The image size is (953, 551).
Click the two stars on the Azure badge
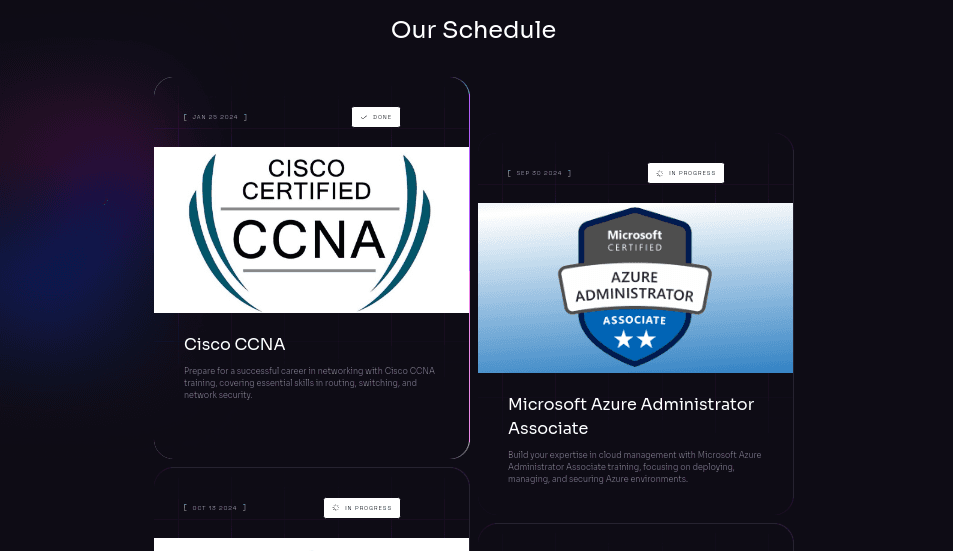634,340
